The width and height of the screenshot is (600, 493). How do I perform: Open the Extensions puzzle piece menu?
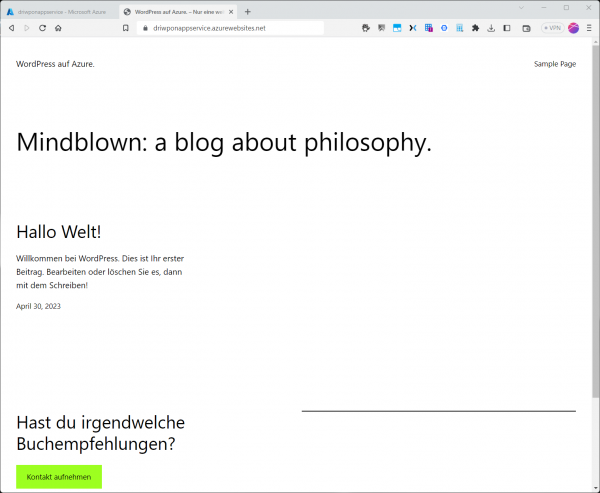[475, 28]
